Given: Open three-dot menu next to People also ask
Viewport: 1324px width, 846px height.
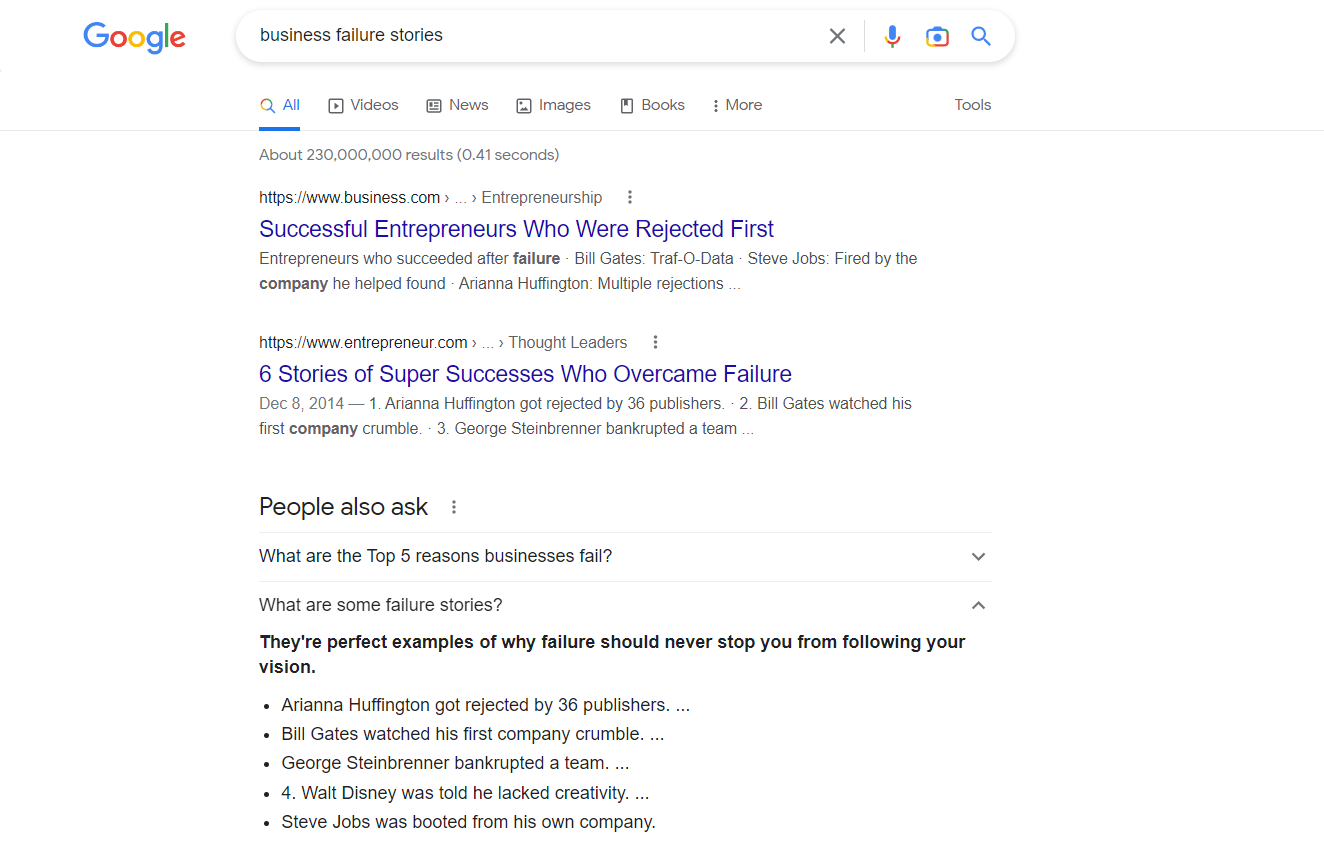Looking at the screenshot, I should tap(453, 507).
